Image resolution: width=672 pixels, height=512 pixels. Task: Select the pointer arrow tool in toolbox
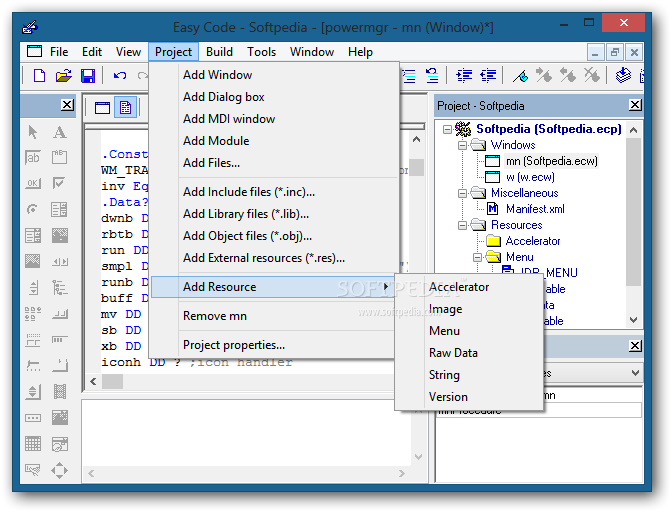[33, 132]
